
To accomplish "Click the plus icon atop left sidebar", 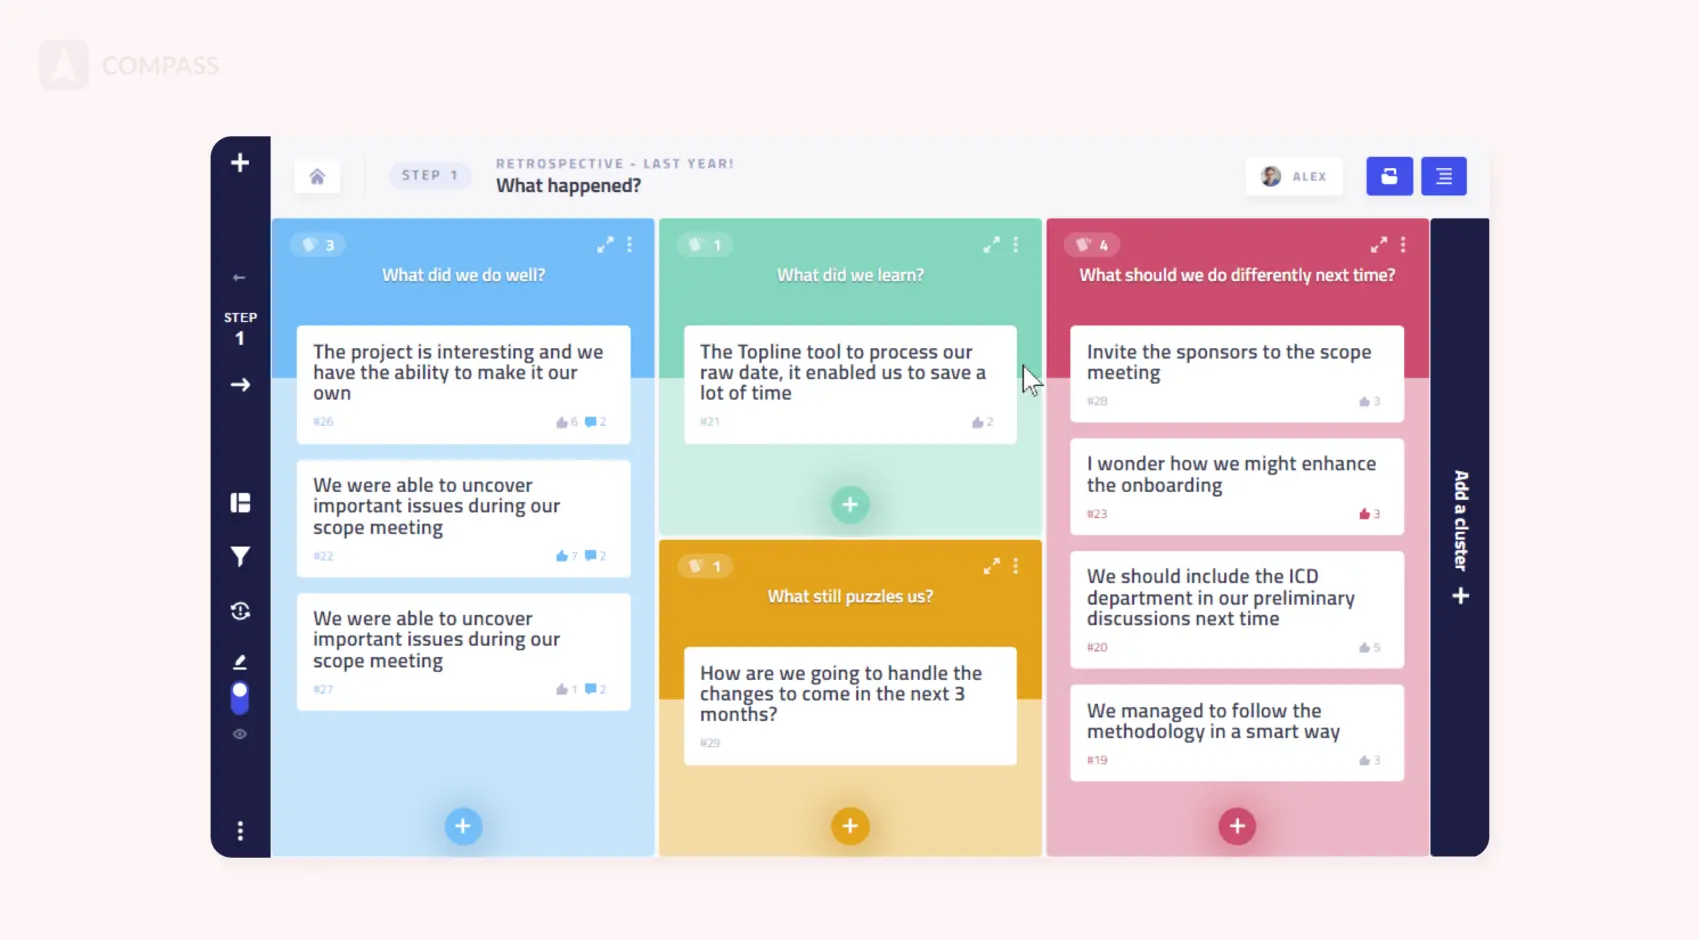I will [x=240, y=163].
